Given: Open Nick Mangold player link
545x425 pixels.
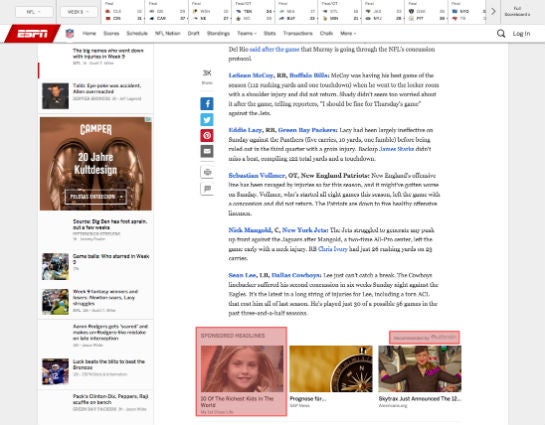Looking at the screenshot, I should 250,230.
